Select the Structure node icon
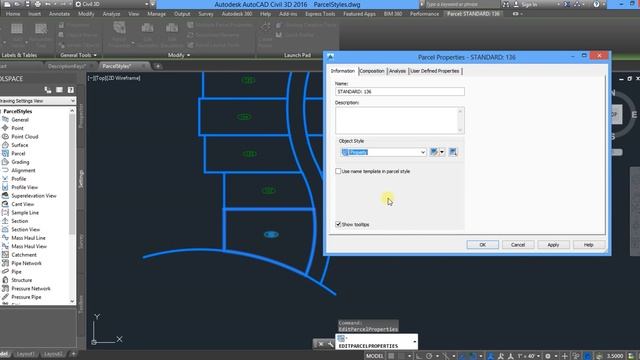Screen dimensions: 640x360 click(x=5, y=280)
